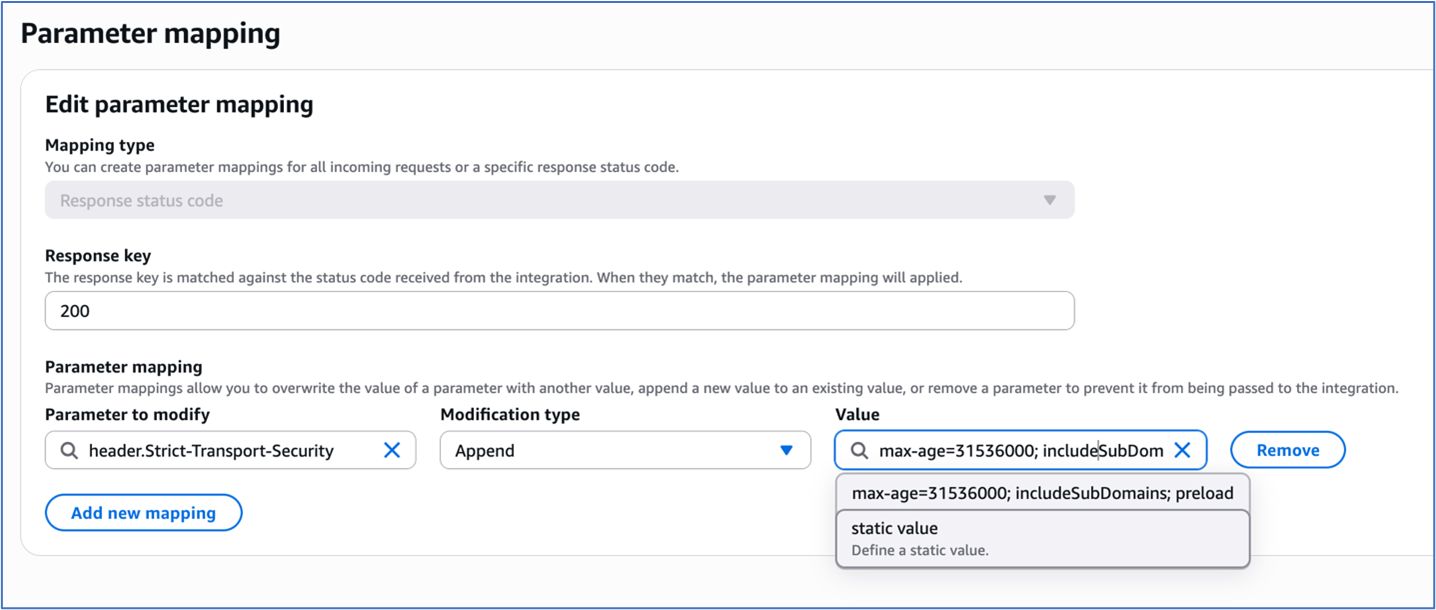Click the X beside max-age=31536000 value text
Image resolution: width=1436 pixels, height=610 pixels.
pos(1182,450)
